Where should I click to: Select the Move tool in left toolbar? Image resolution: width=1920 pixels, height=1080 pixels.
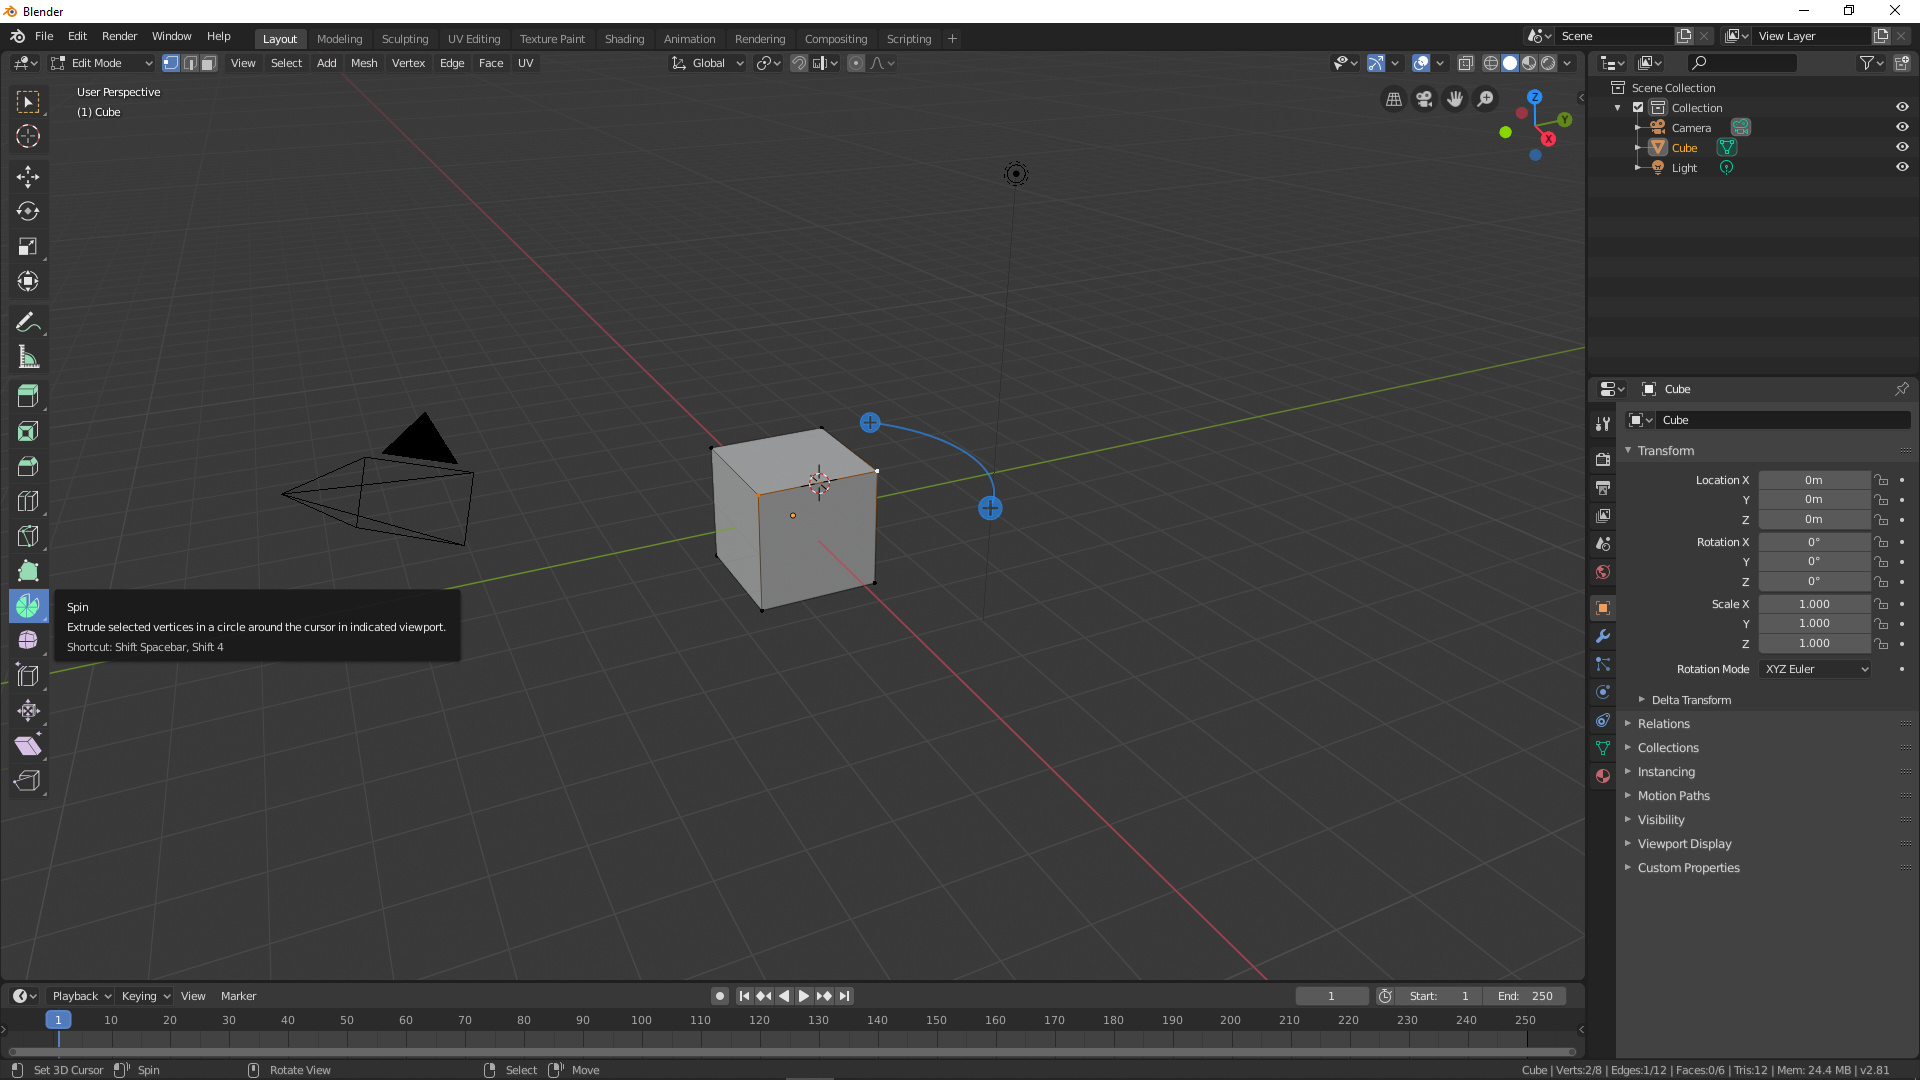coord(28,177)
